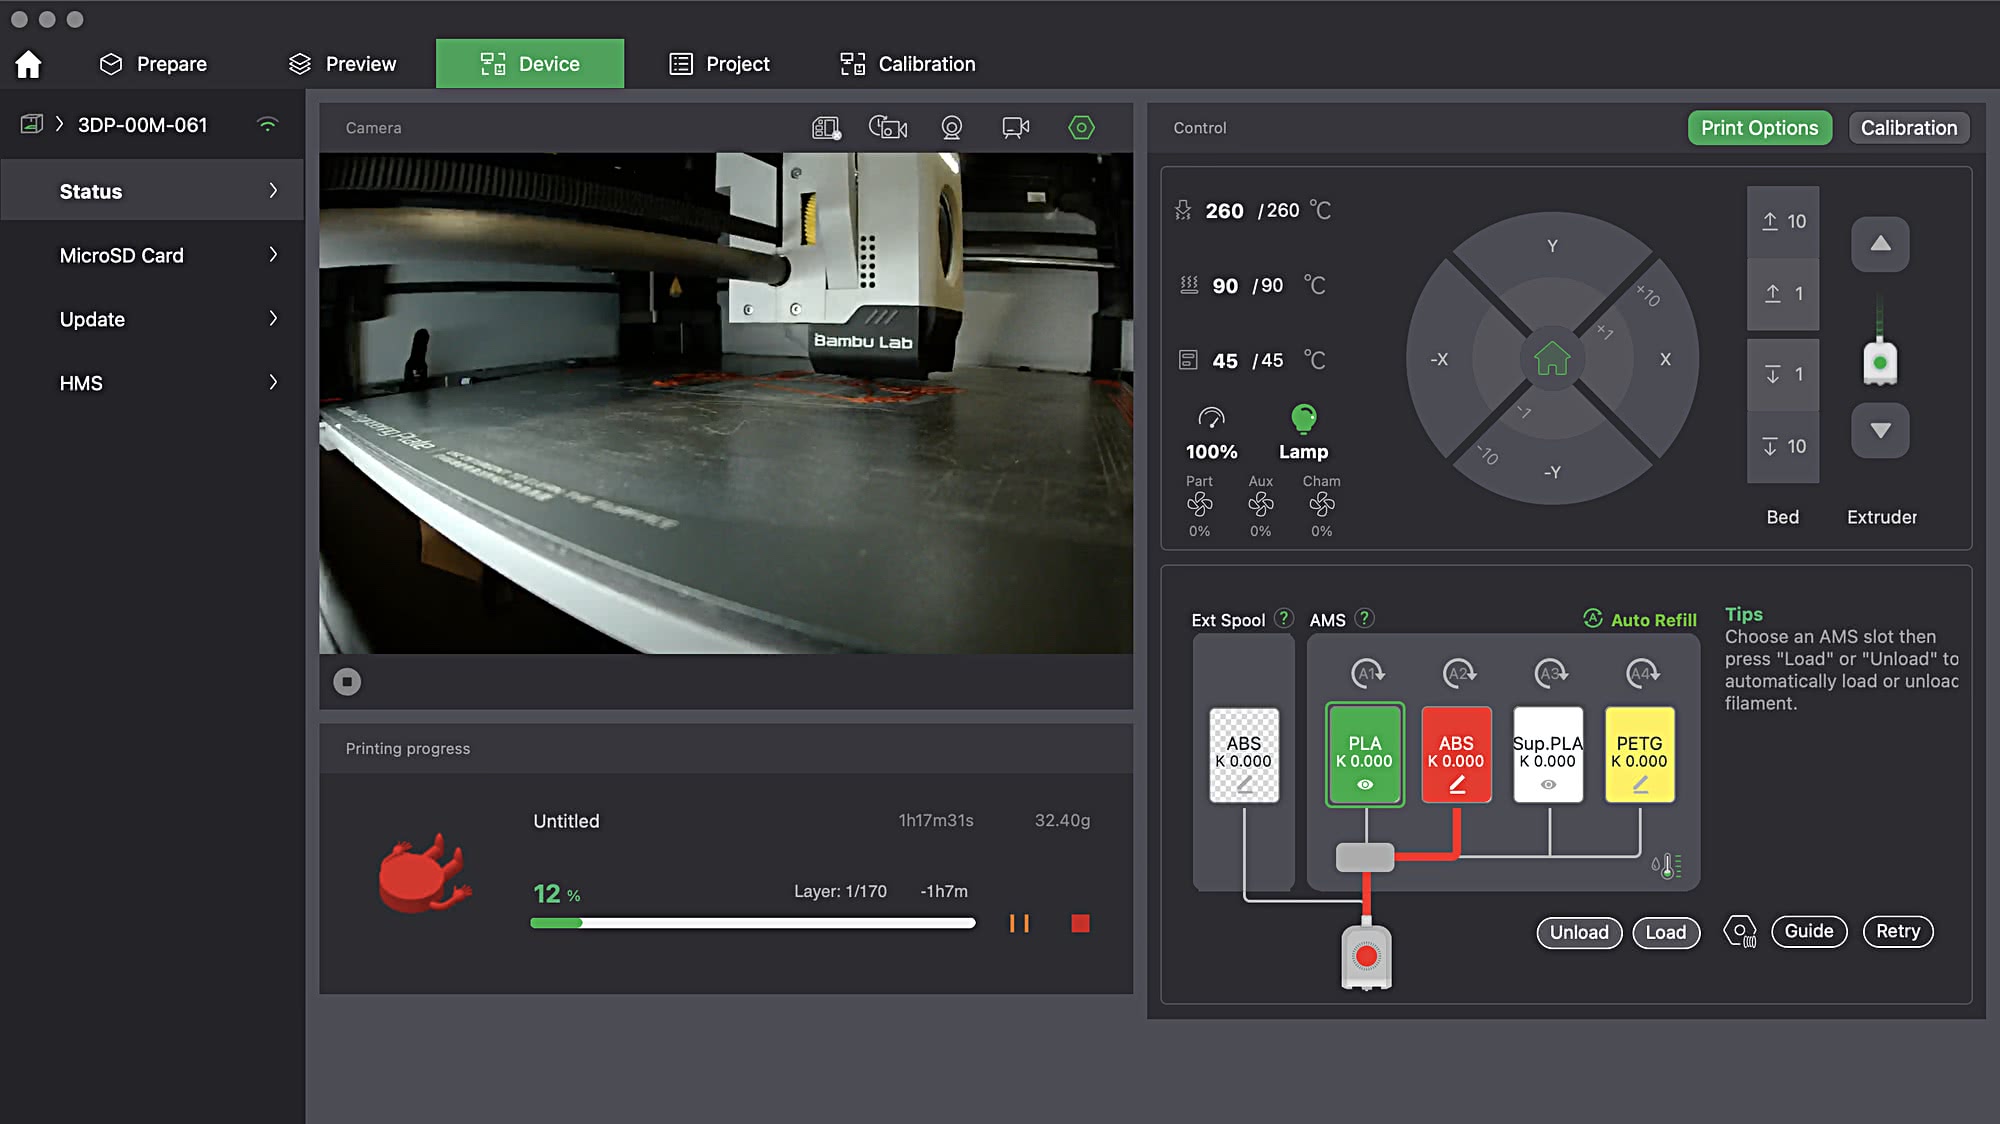Click the video recording icon in Camera toolbar
The width and height of the screenshot is (2000, 1124).
point(1016,128)
